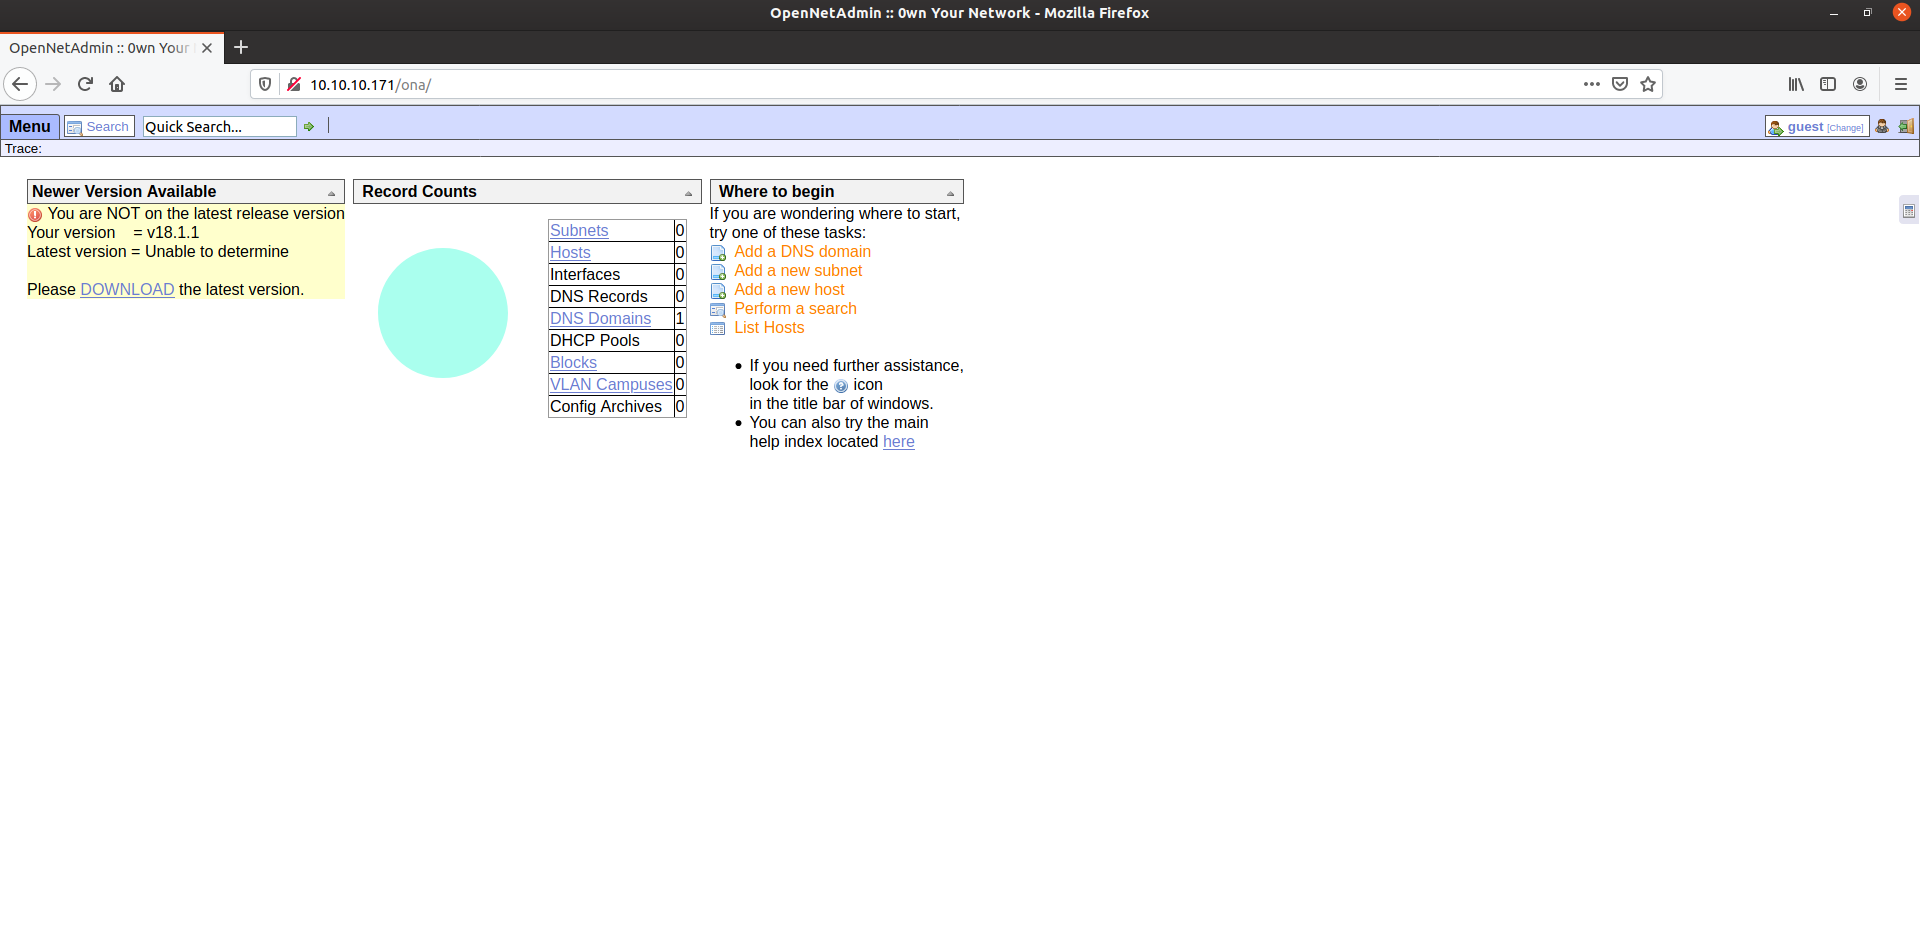This screenshot has width=1920, height=936.
Task: Open Firefox hamburger menu
Action: click(x=1901, y=84)
